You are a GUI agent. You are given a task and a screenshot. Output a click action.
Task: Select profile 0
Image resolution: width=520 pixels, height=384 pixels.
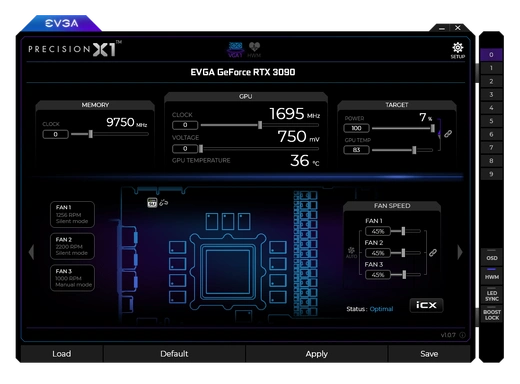pos(491,55)
